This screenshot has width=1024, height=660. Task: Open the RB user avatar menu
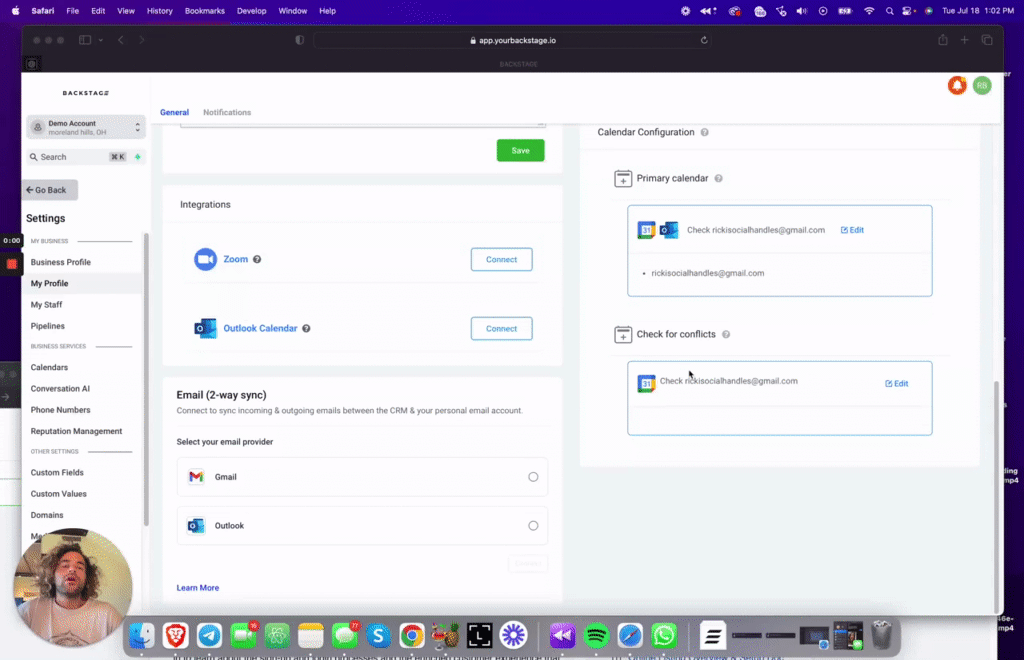point(982,86)
